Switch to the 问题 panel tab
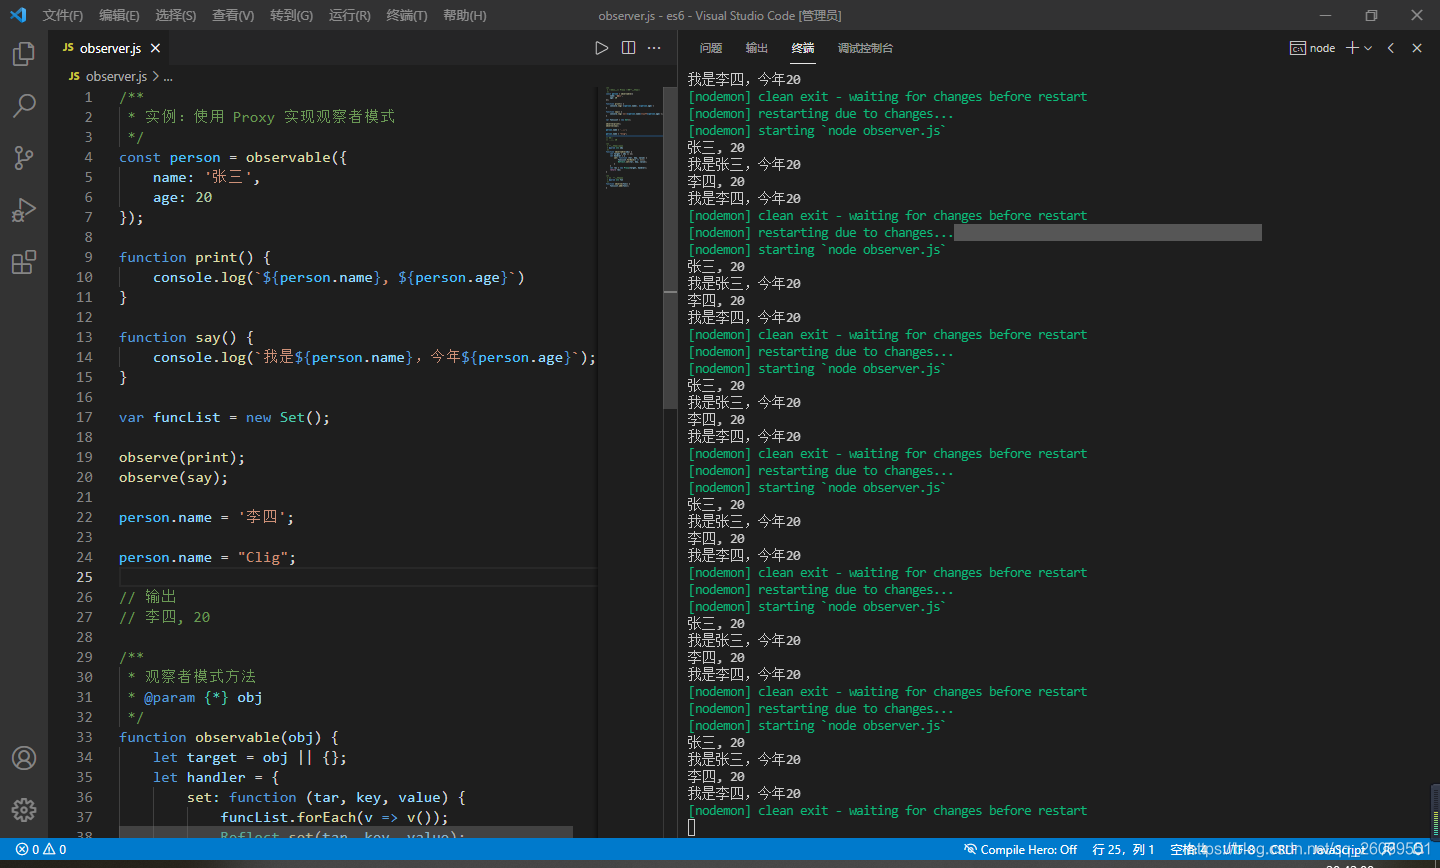The image size is (1440, 868). [x=711, y=48]
